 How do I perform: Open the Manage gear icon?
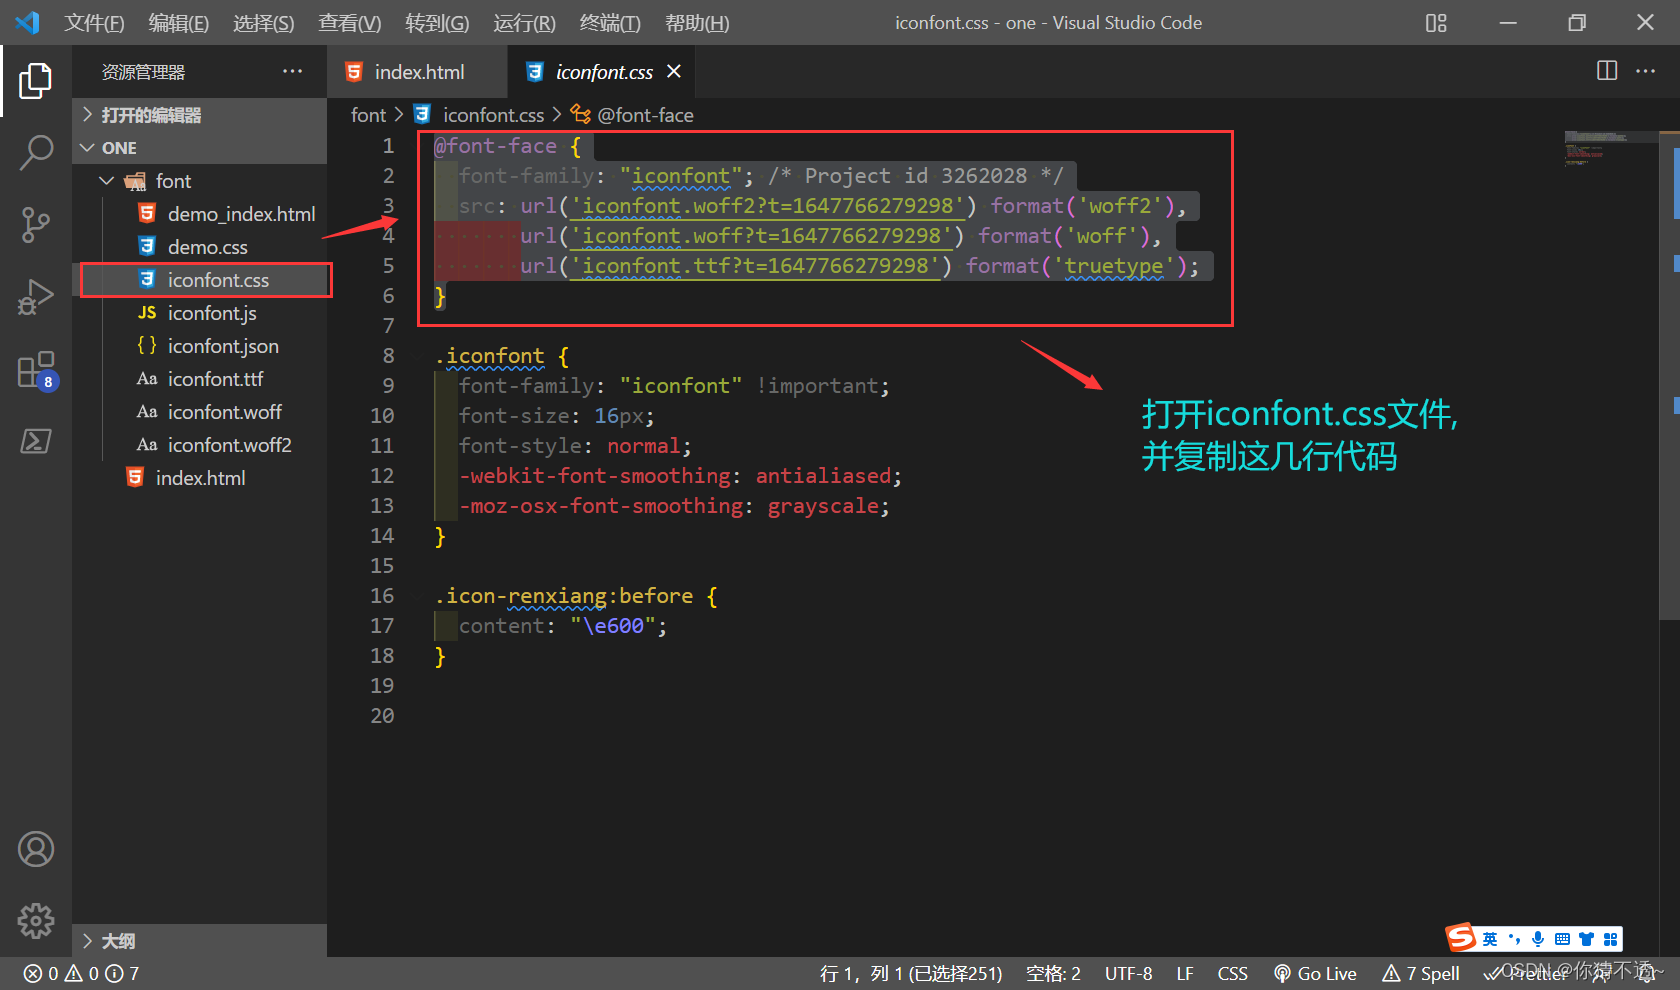(36, 921)
